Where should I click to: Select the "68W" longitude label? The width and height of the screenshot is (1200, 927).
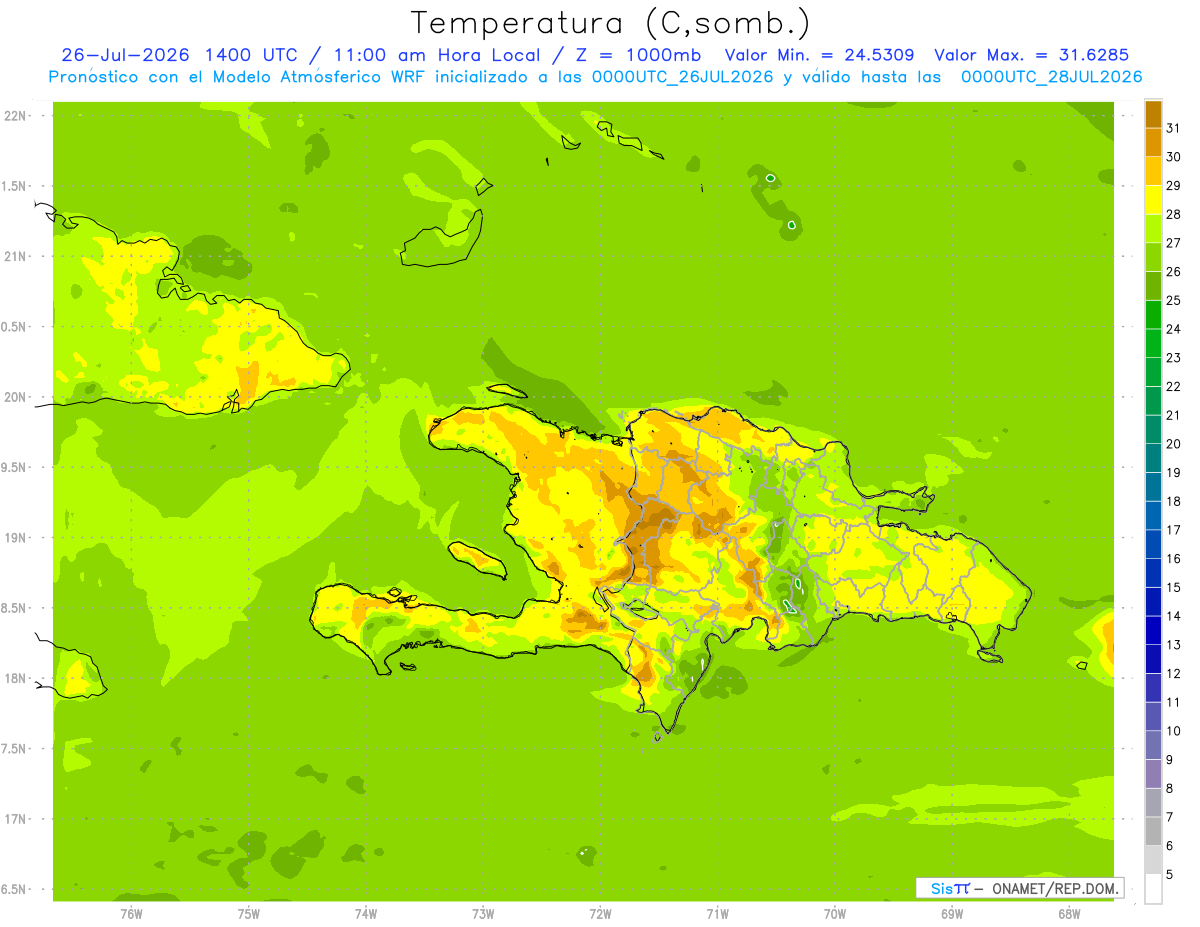tap(1069, 914)
